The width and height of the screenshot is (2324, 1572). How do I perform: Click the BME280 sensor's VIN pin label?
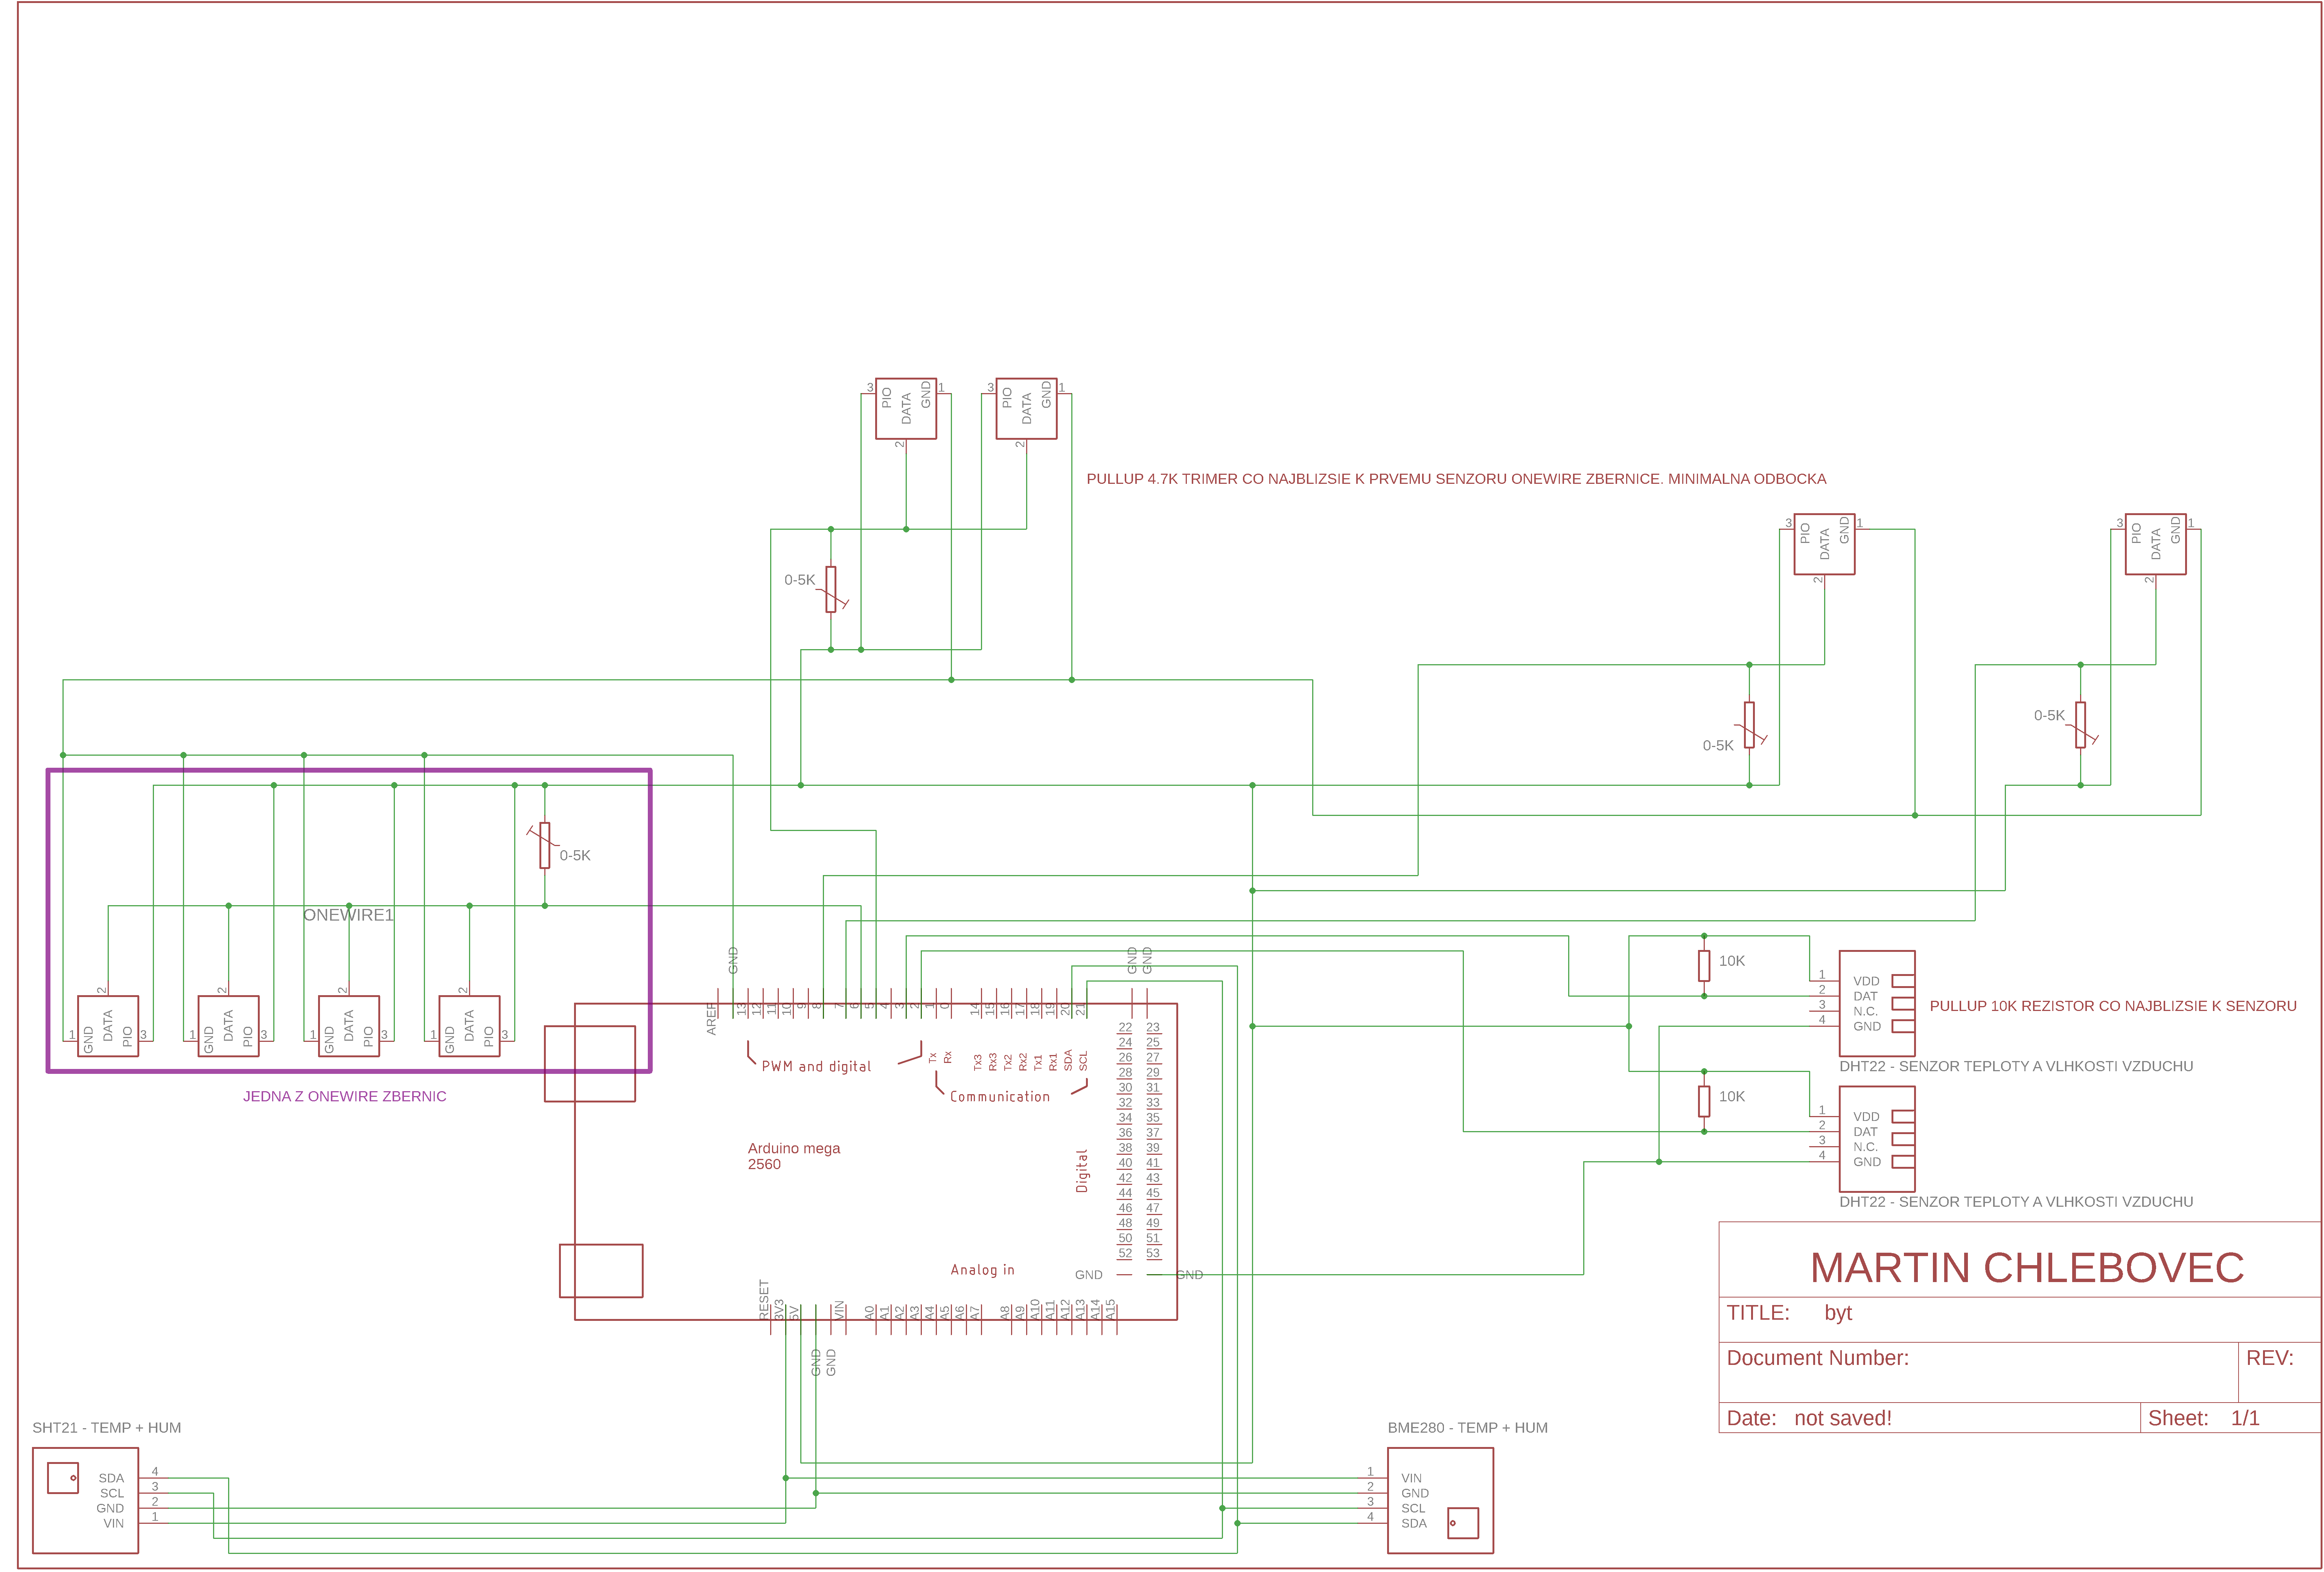pyautogui.click(x=1411, y=1478)
